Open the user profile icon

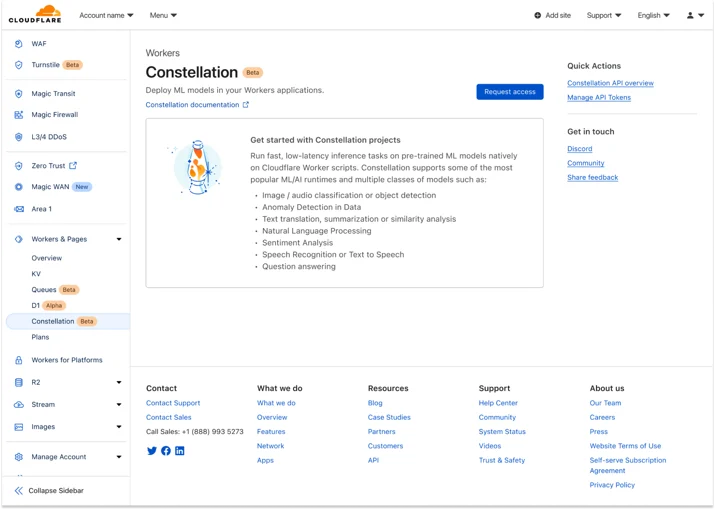(690, 16)
